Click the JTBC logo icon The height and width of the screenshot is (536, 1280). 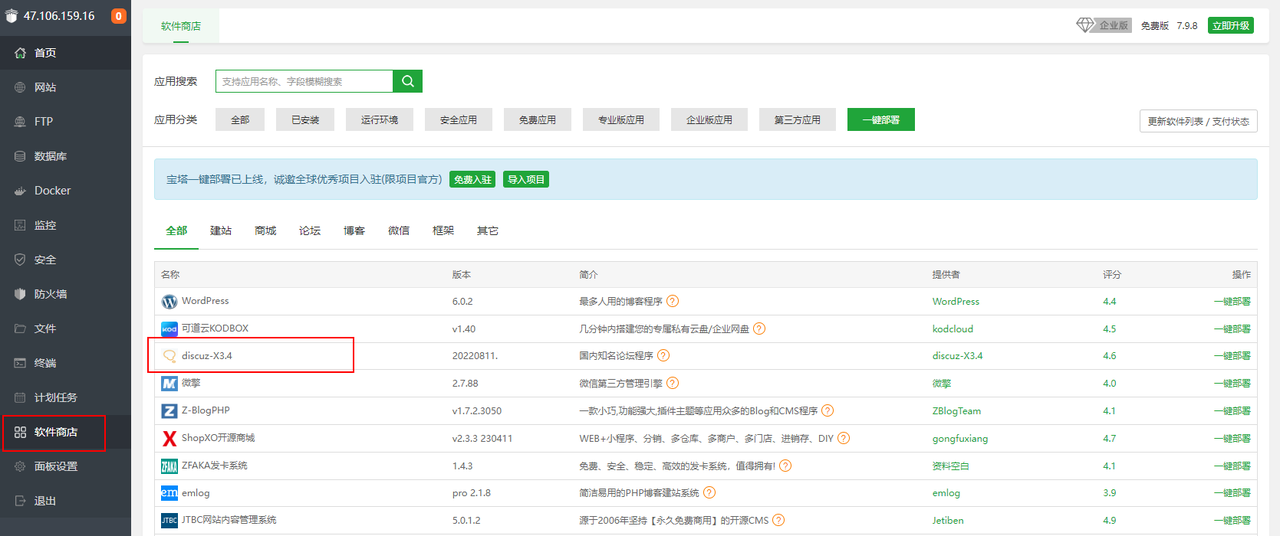pyautogui.click(x=169, y=520)
